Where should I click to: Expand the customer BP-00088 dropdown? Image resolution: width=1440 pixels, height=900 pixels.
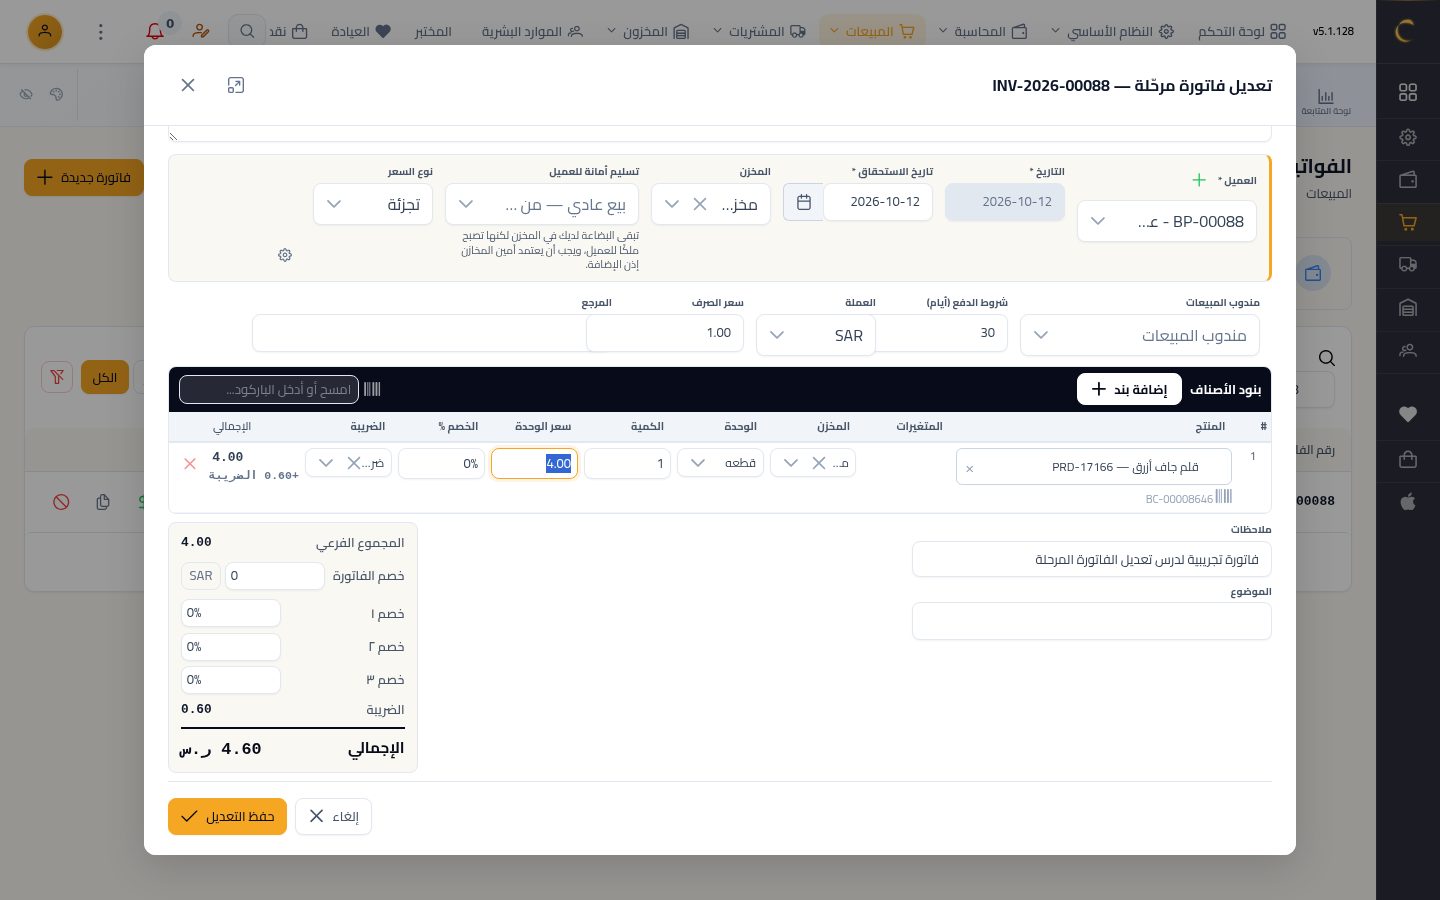click(x=1166, y=221)
